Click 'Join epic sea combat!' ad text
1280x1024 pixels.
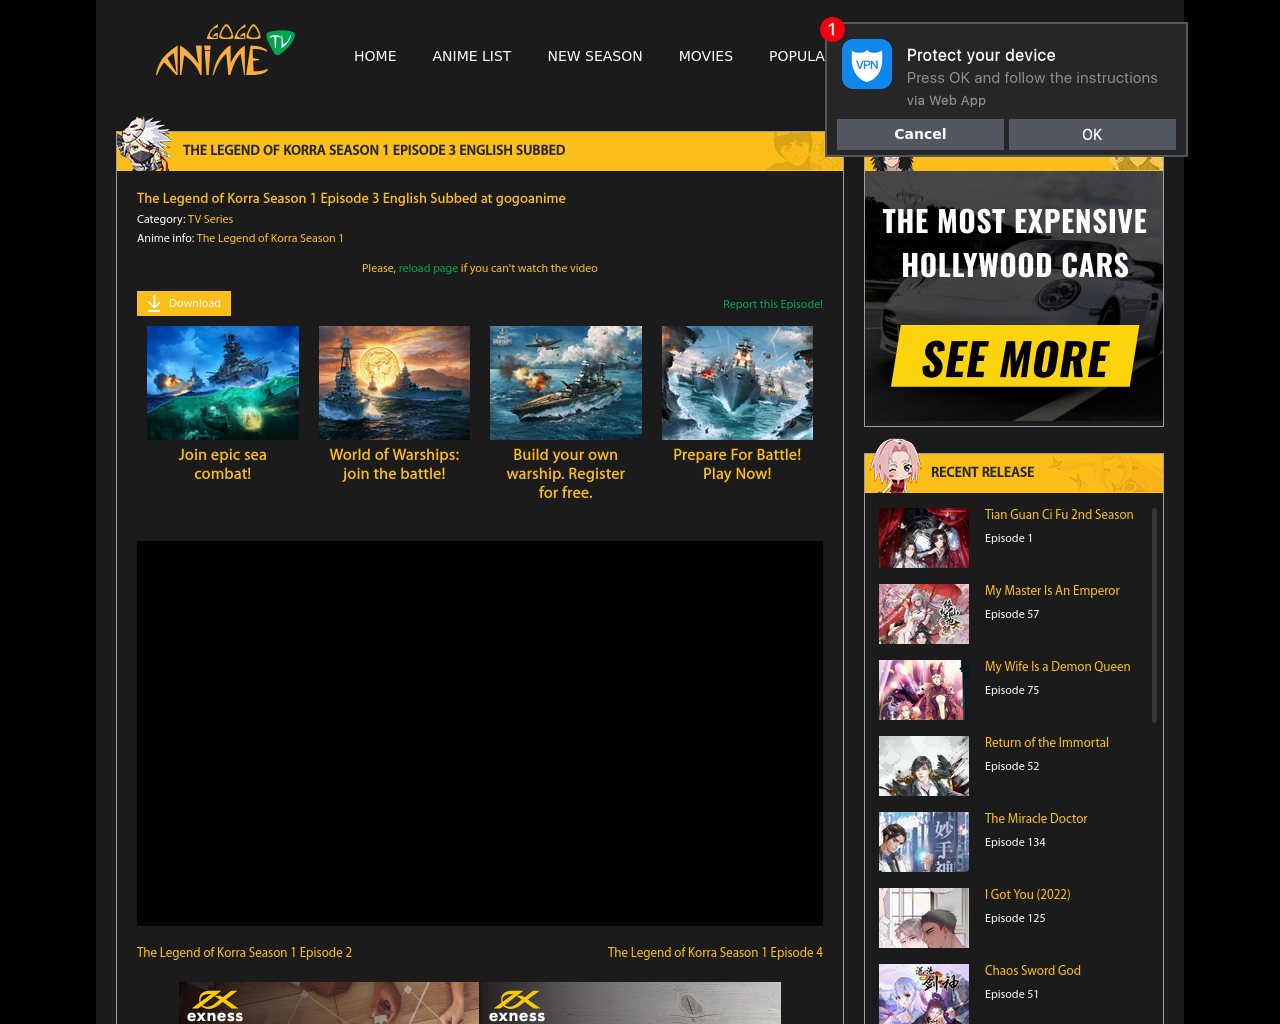(x=223, y=464)
